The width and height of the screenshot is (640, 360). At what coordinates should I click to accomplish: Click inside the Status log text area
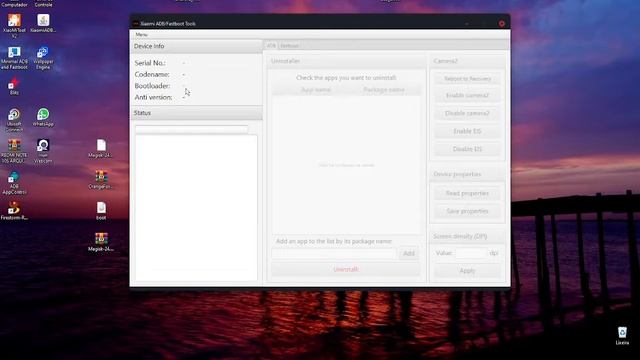click(196, 208)
